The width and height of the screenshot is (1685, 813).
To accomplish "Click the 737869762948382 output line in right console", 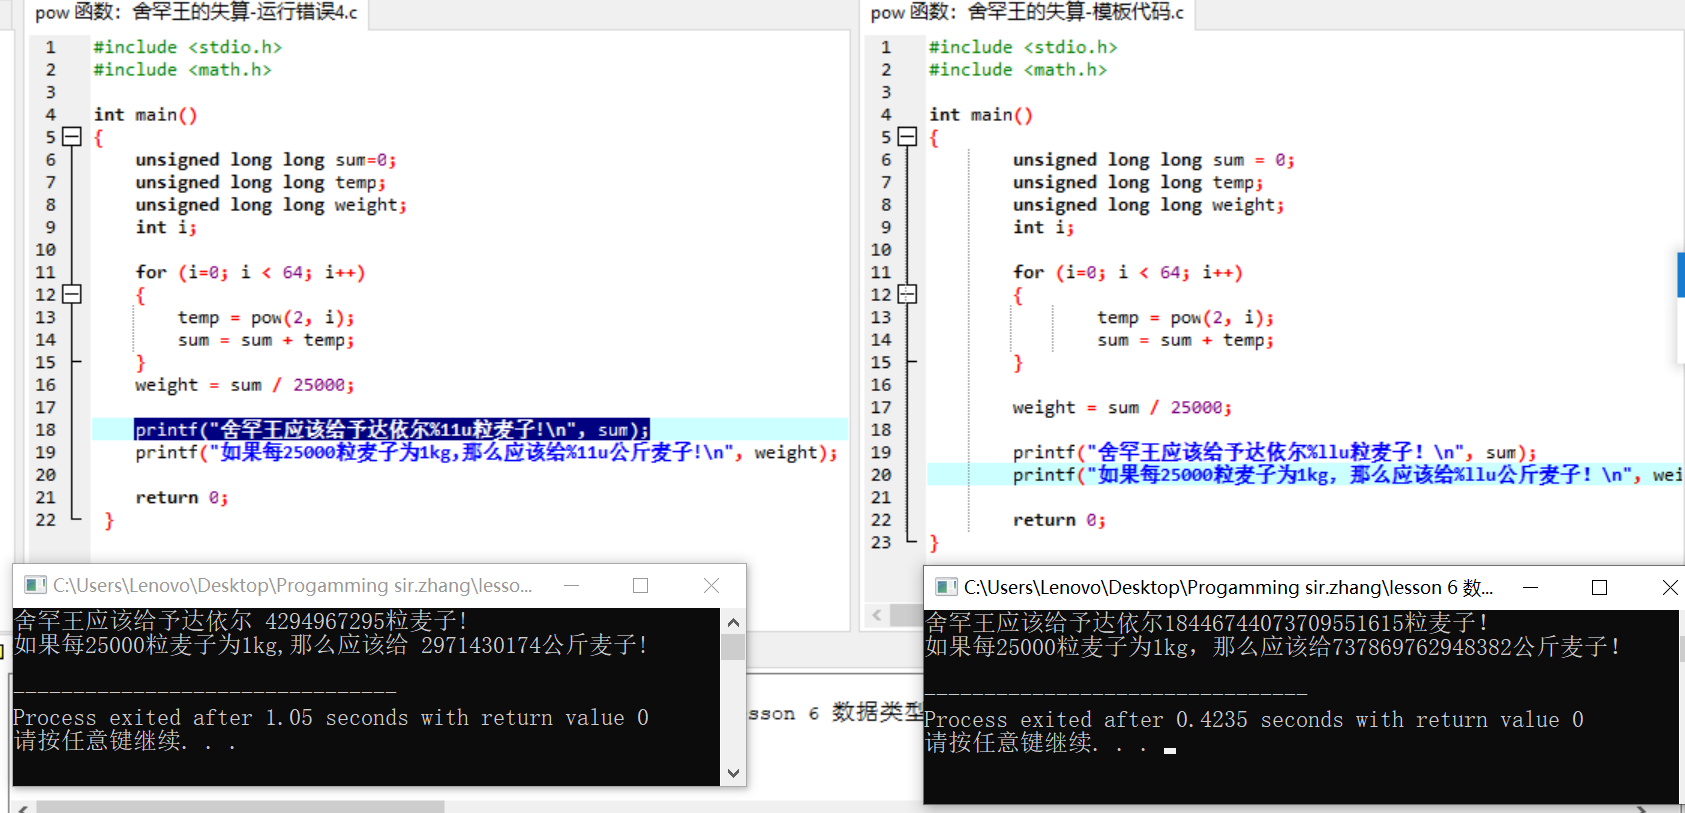I will click(1272, 647).
